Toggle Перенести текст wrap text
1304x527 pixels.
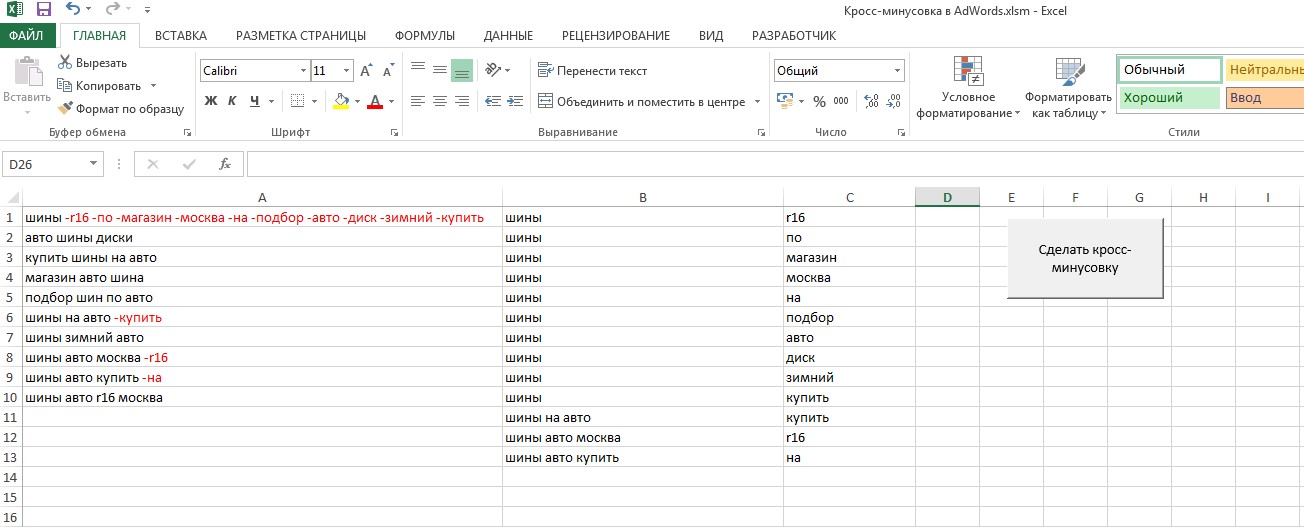(x=592, y=70)
